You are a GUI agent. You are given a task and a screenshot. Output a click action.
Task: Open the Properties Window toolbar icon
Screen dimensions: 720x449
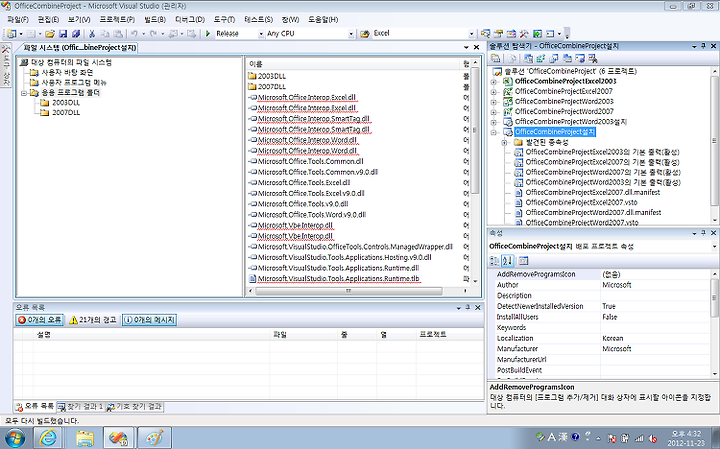click(498, 34)
